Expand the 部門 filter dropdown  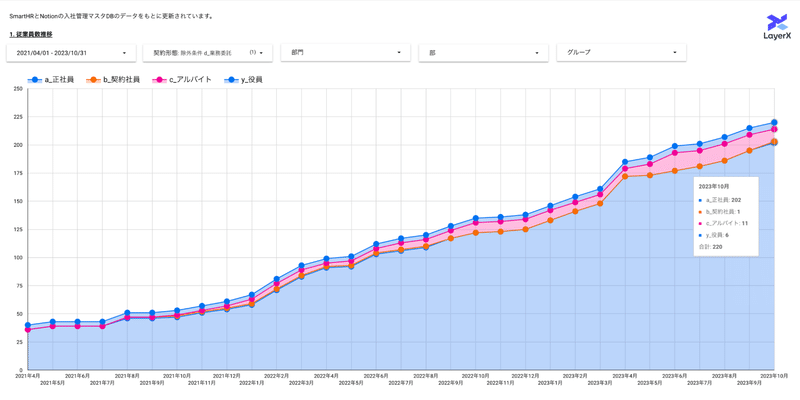[345, 53]
